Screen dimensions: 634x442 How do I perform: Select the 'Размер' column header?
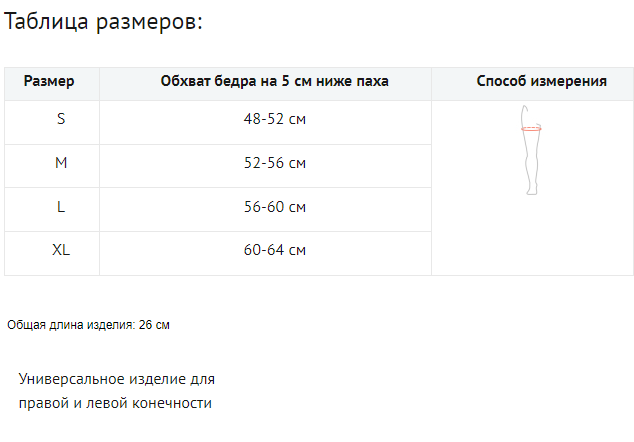(49, 82)
